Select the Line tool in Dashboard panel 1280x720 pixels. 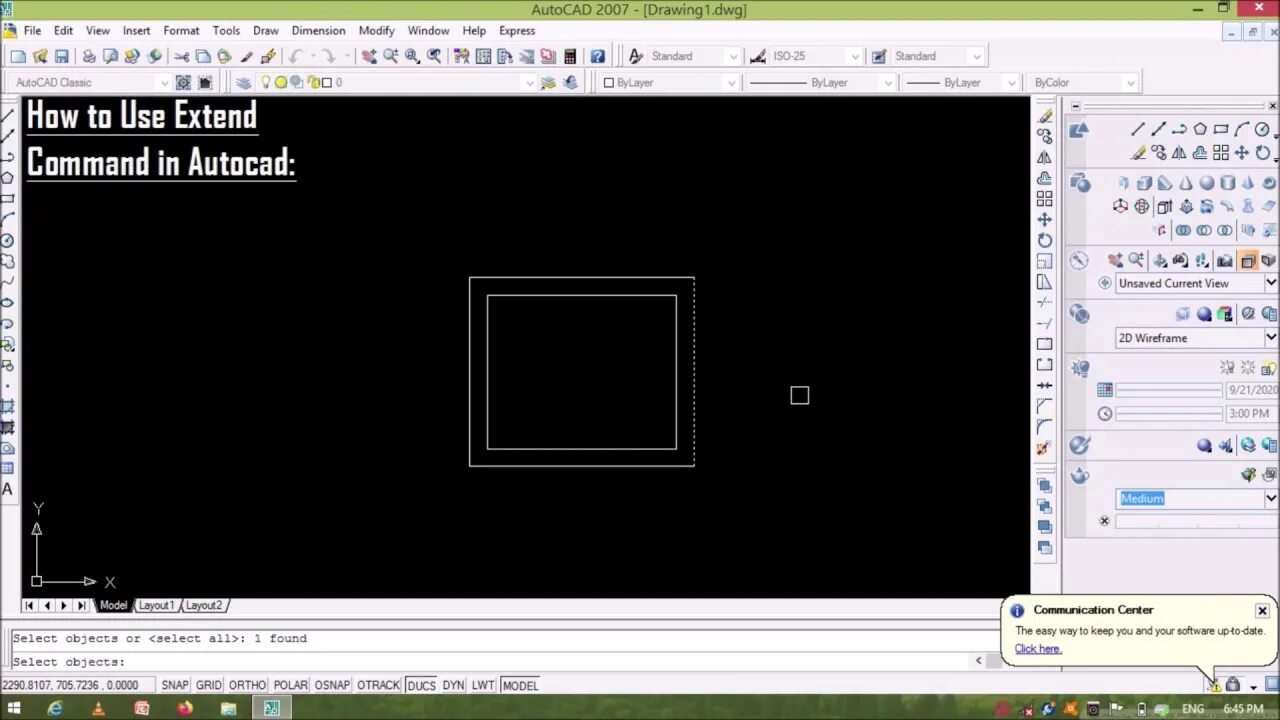(1138, 129)
